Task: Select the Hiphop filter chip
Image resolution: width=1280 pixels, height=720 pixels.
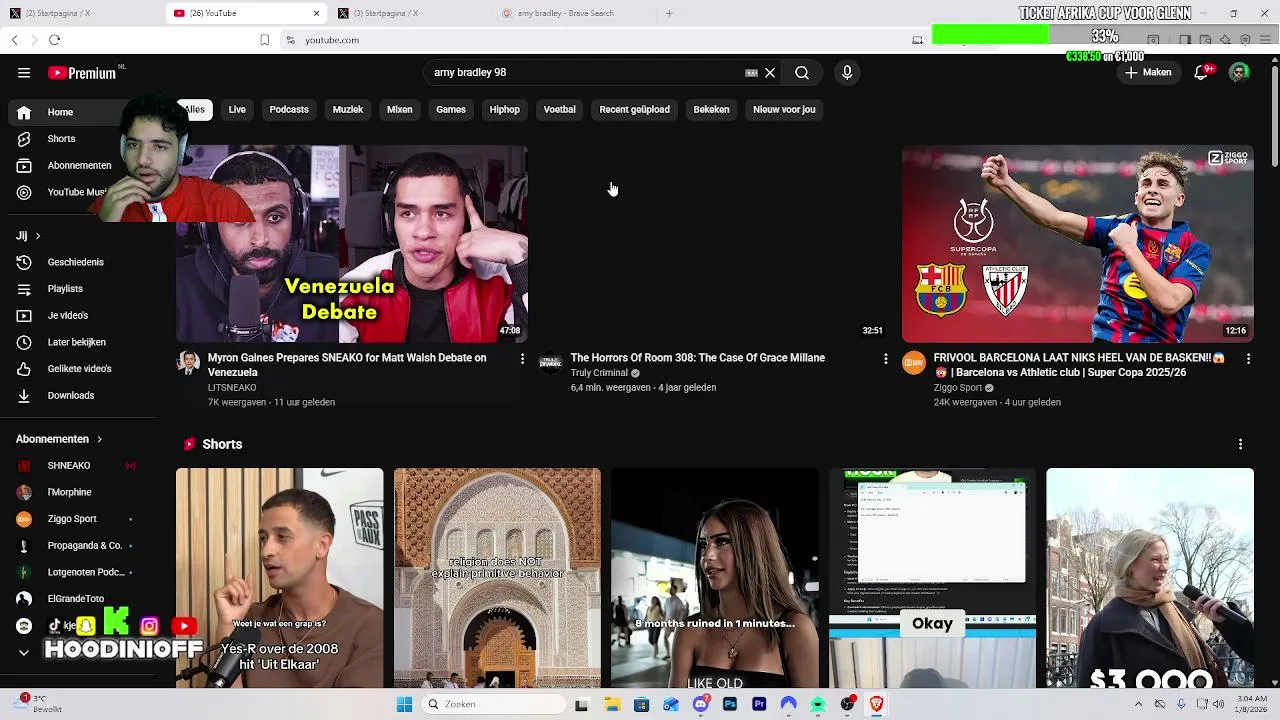Action: point(505,110)
